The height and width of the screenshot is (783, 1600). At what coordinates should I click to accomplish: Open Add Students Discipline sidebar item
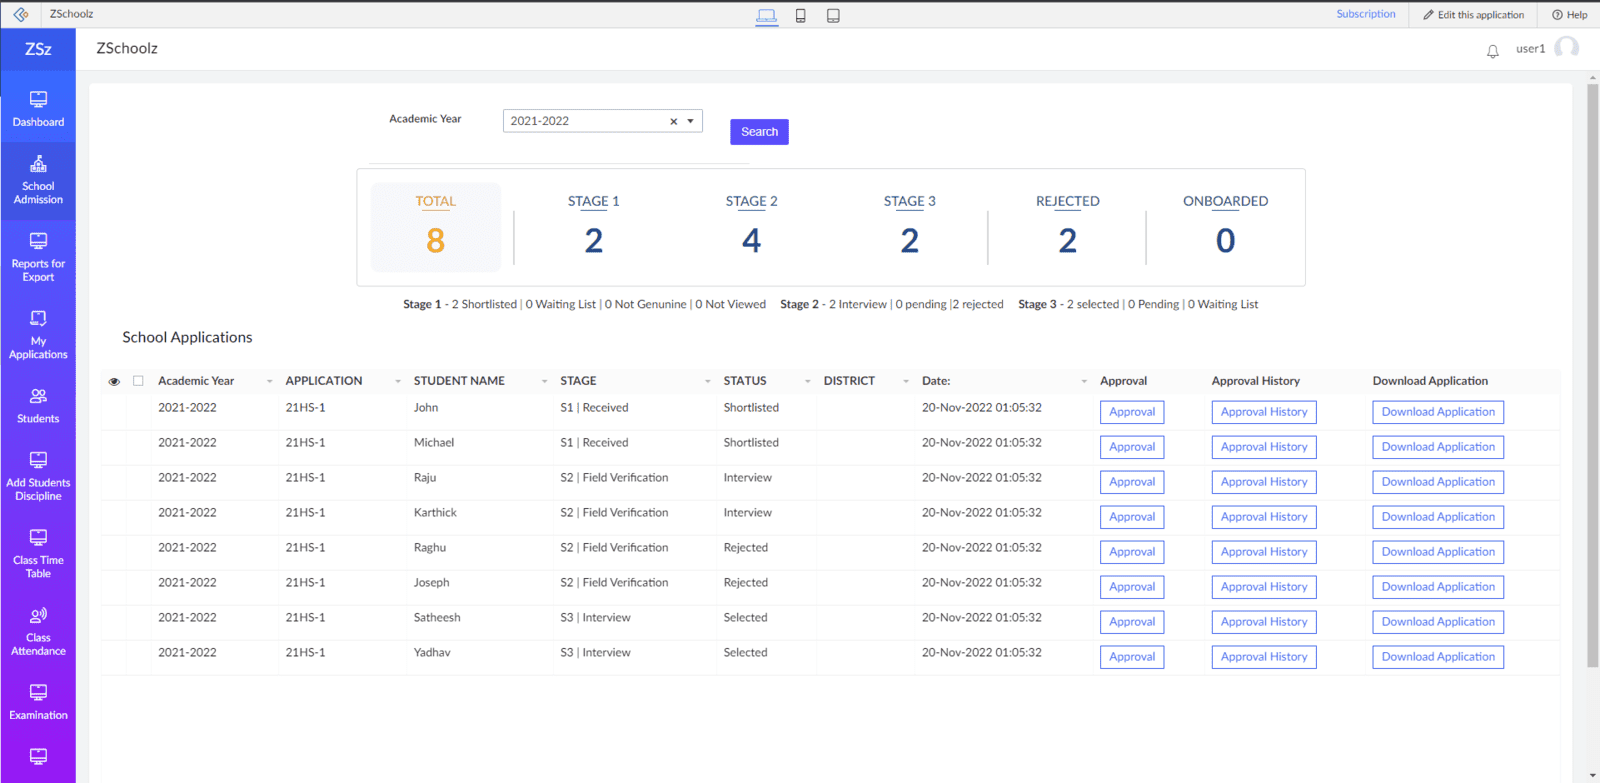tap(38, 476)
